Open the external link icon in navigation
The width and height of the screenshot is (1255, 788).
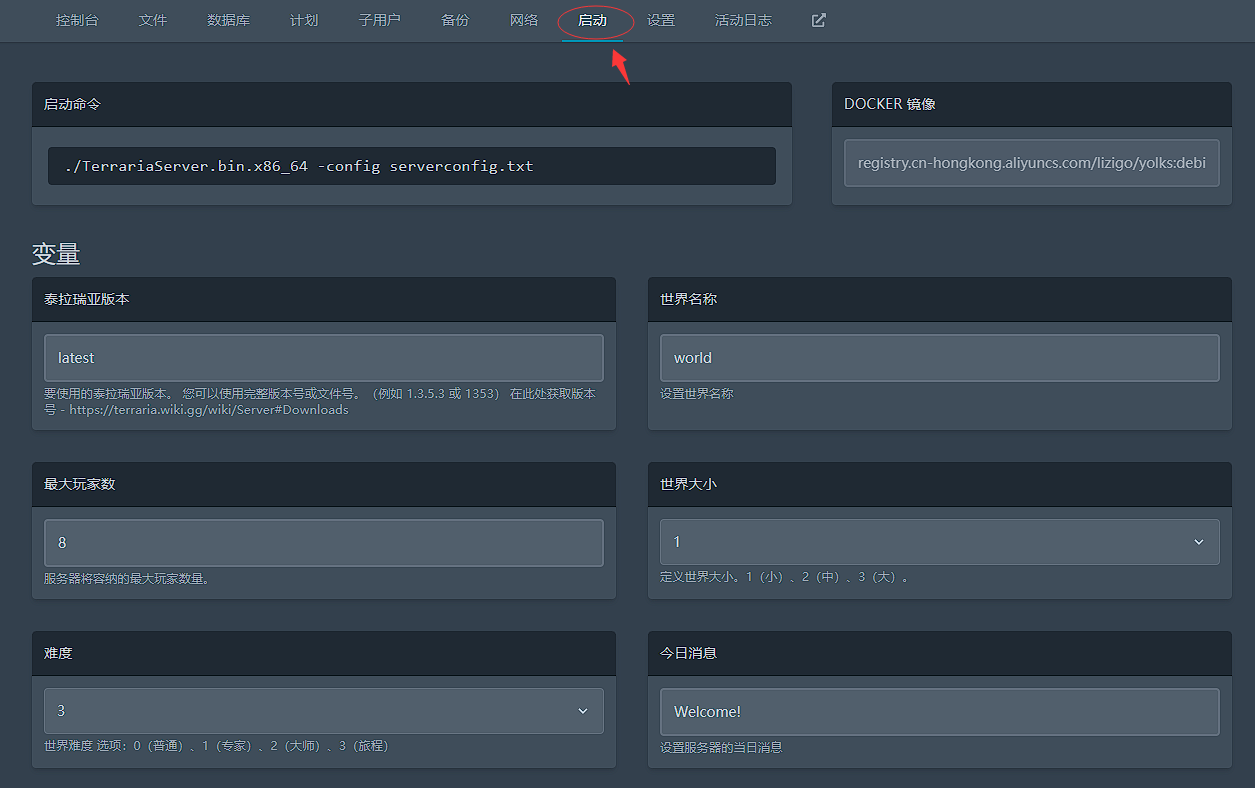[818, 20]
